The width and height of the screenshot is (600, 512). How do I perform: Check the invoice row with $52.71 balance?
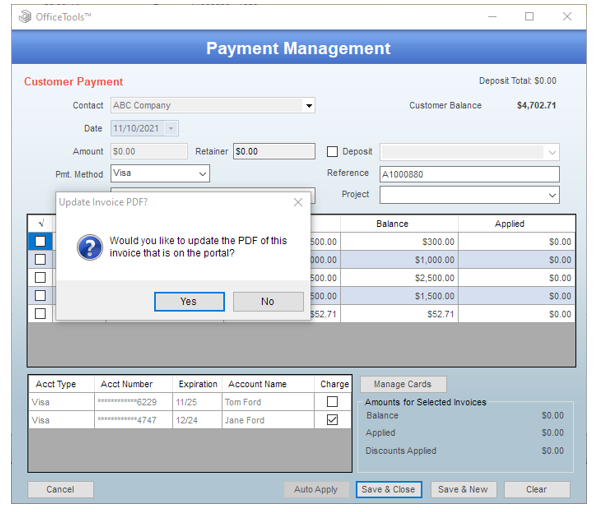(x=40, y=313)
